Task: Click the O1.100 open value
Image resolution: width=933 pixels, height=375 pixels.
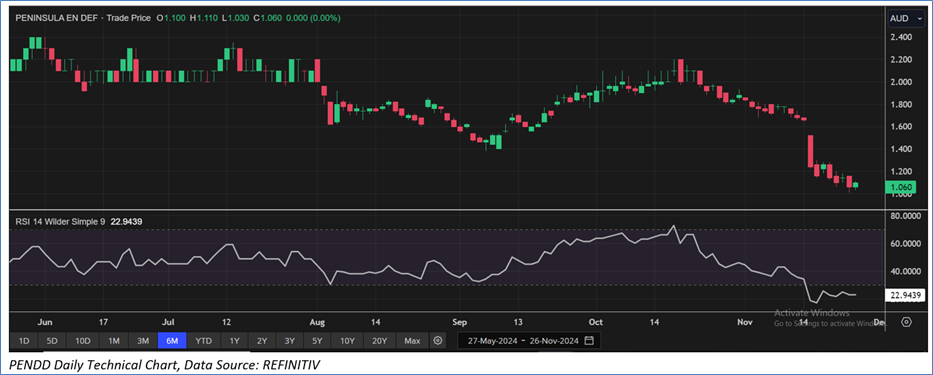Action: pyautogui.click(x=171, y=18)
